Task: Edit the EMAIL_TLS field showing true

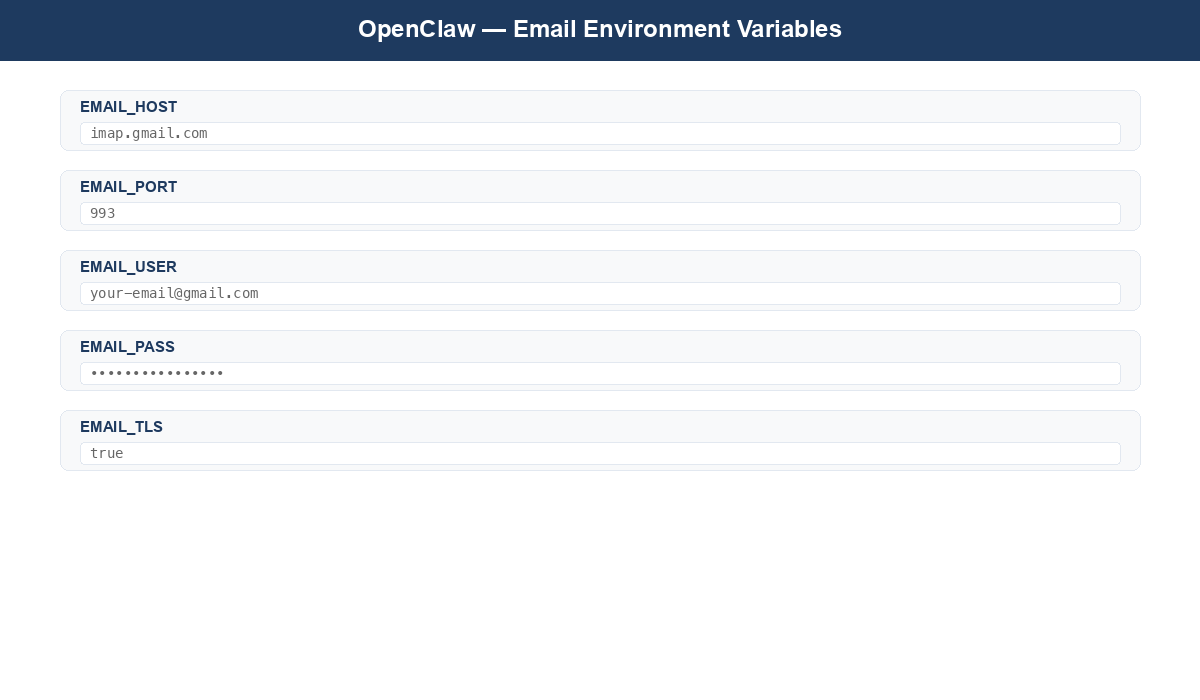Action: tap(600, 453)
